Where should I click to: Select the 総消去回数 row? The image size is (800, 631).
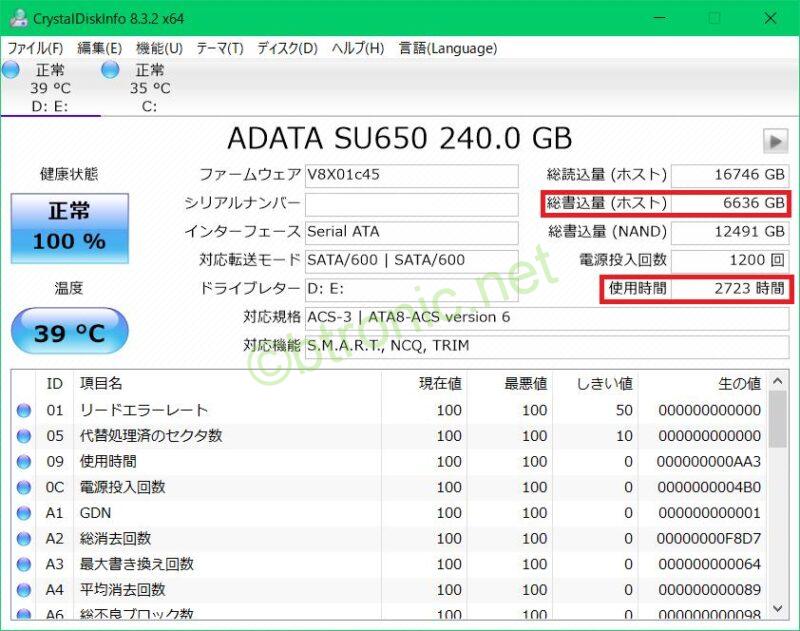point(389,538)
